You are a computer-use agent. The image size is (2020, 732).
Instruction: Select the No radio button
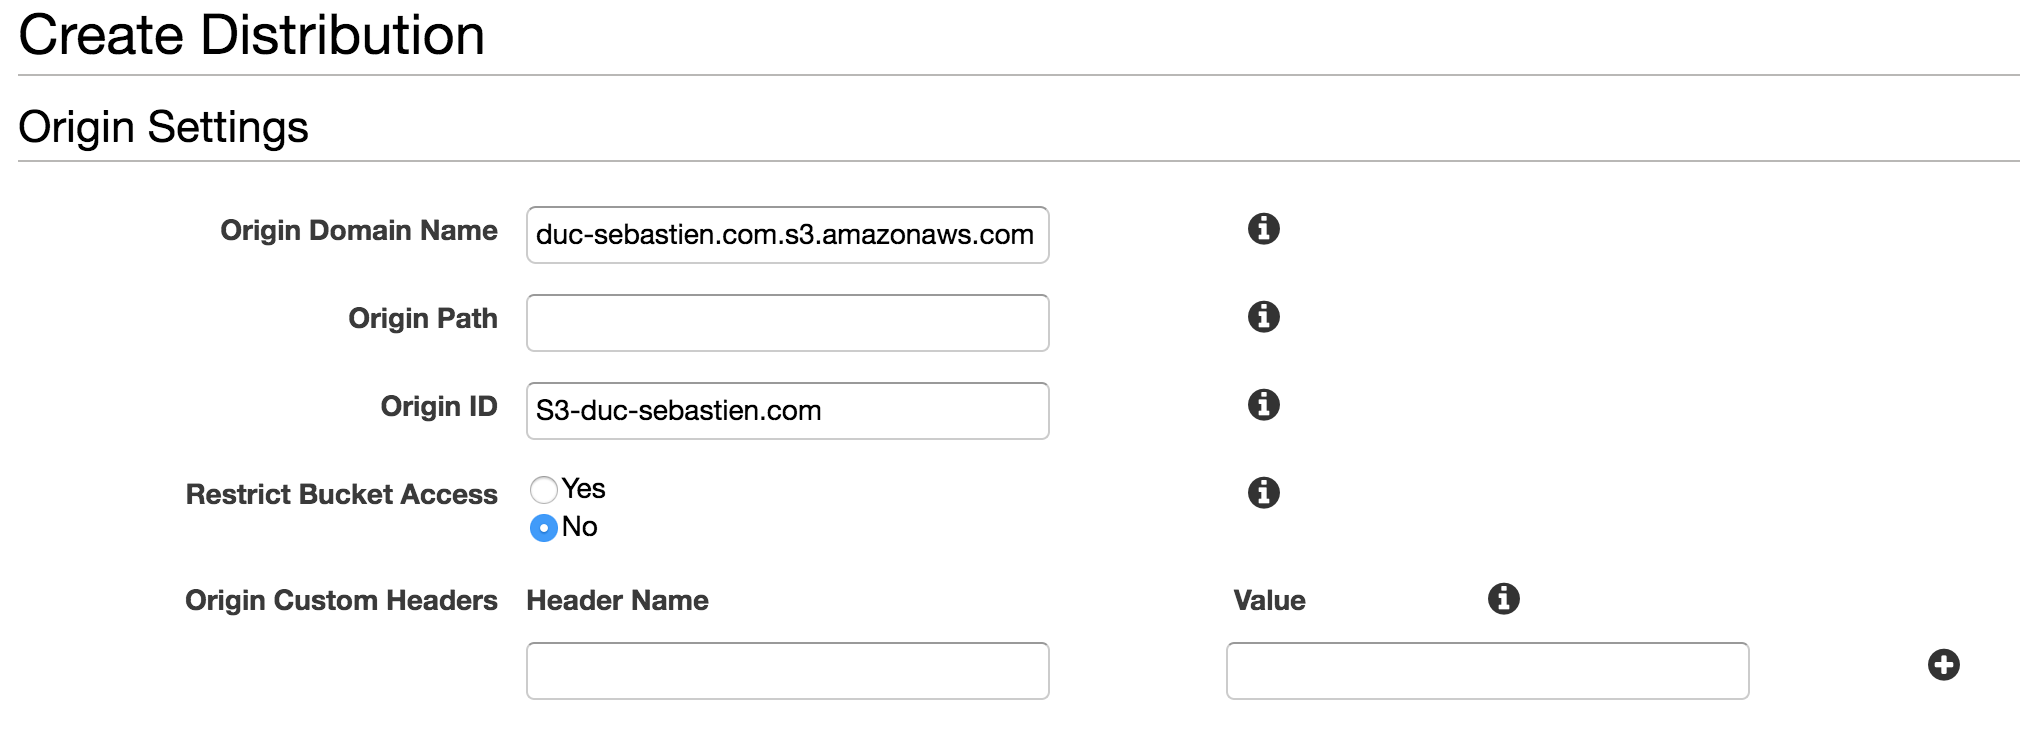click(x=544, y=528)
